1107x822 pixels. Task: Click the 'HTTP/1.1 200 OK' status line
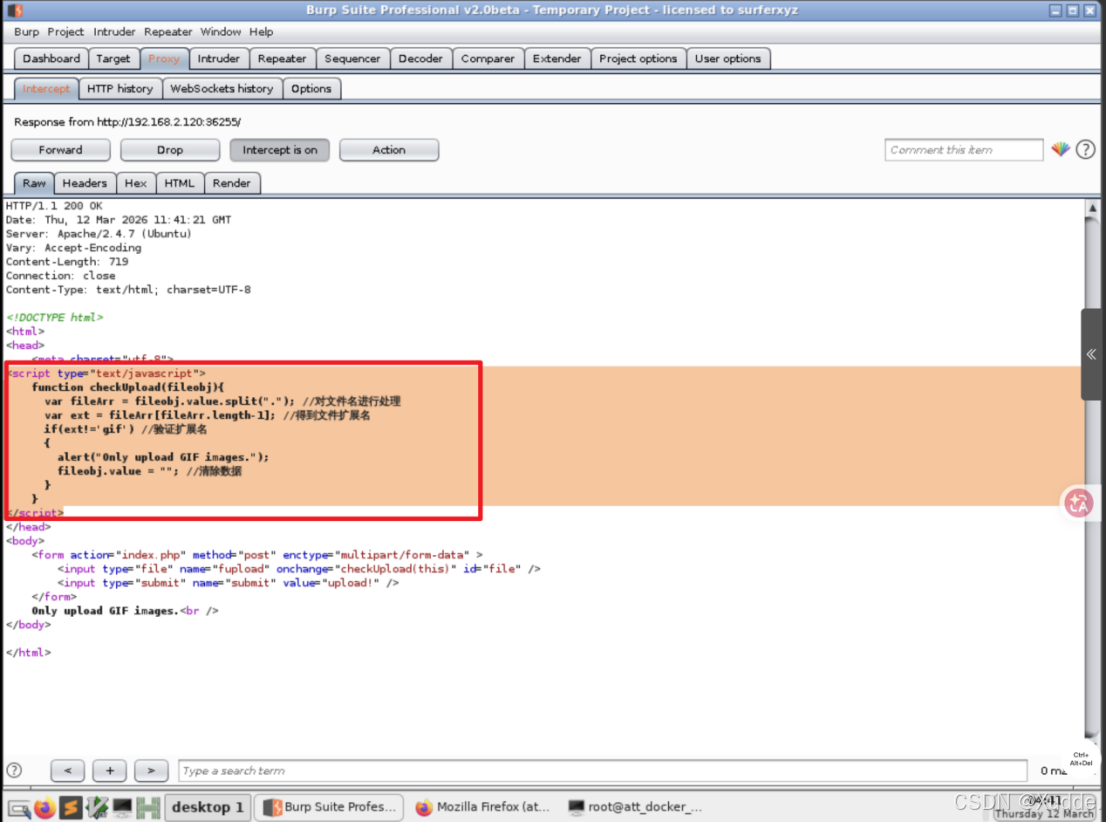[x=54, y=206]
